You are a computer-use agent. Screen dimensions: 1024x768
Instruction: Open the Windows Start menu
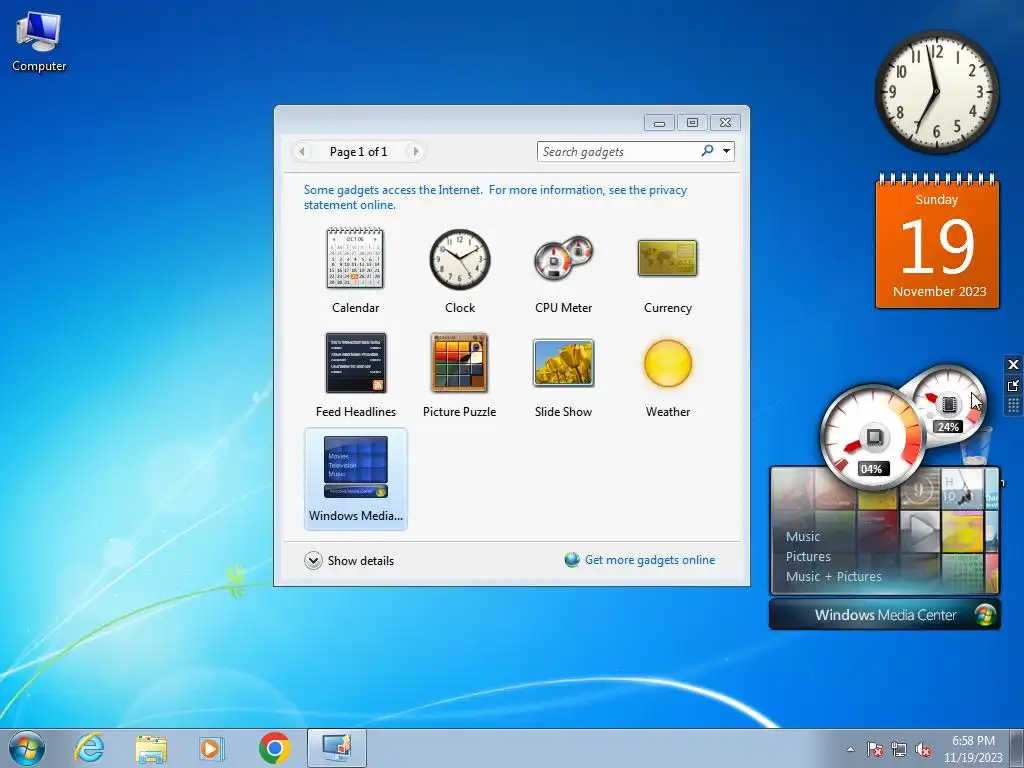[27, 748]
